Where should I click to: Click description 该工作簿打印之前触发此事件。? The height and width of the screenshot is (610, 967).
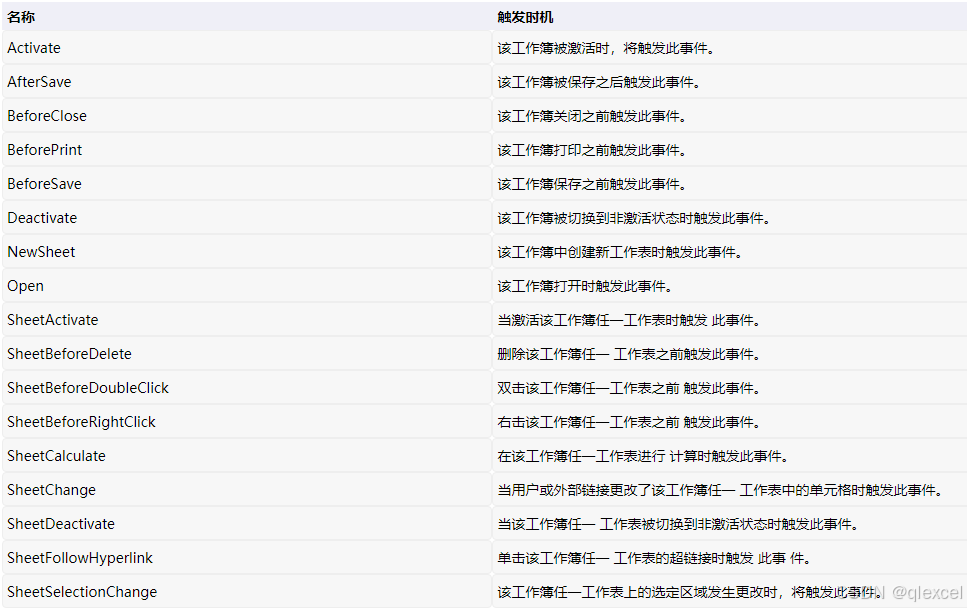point(591,150)
